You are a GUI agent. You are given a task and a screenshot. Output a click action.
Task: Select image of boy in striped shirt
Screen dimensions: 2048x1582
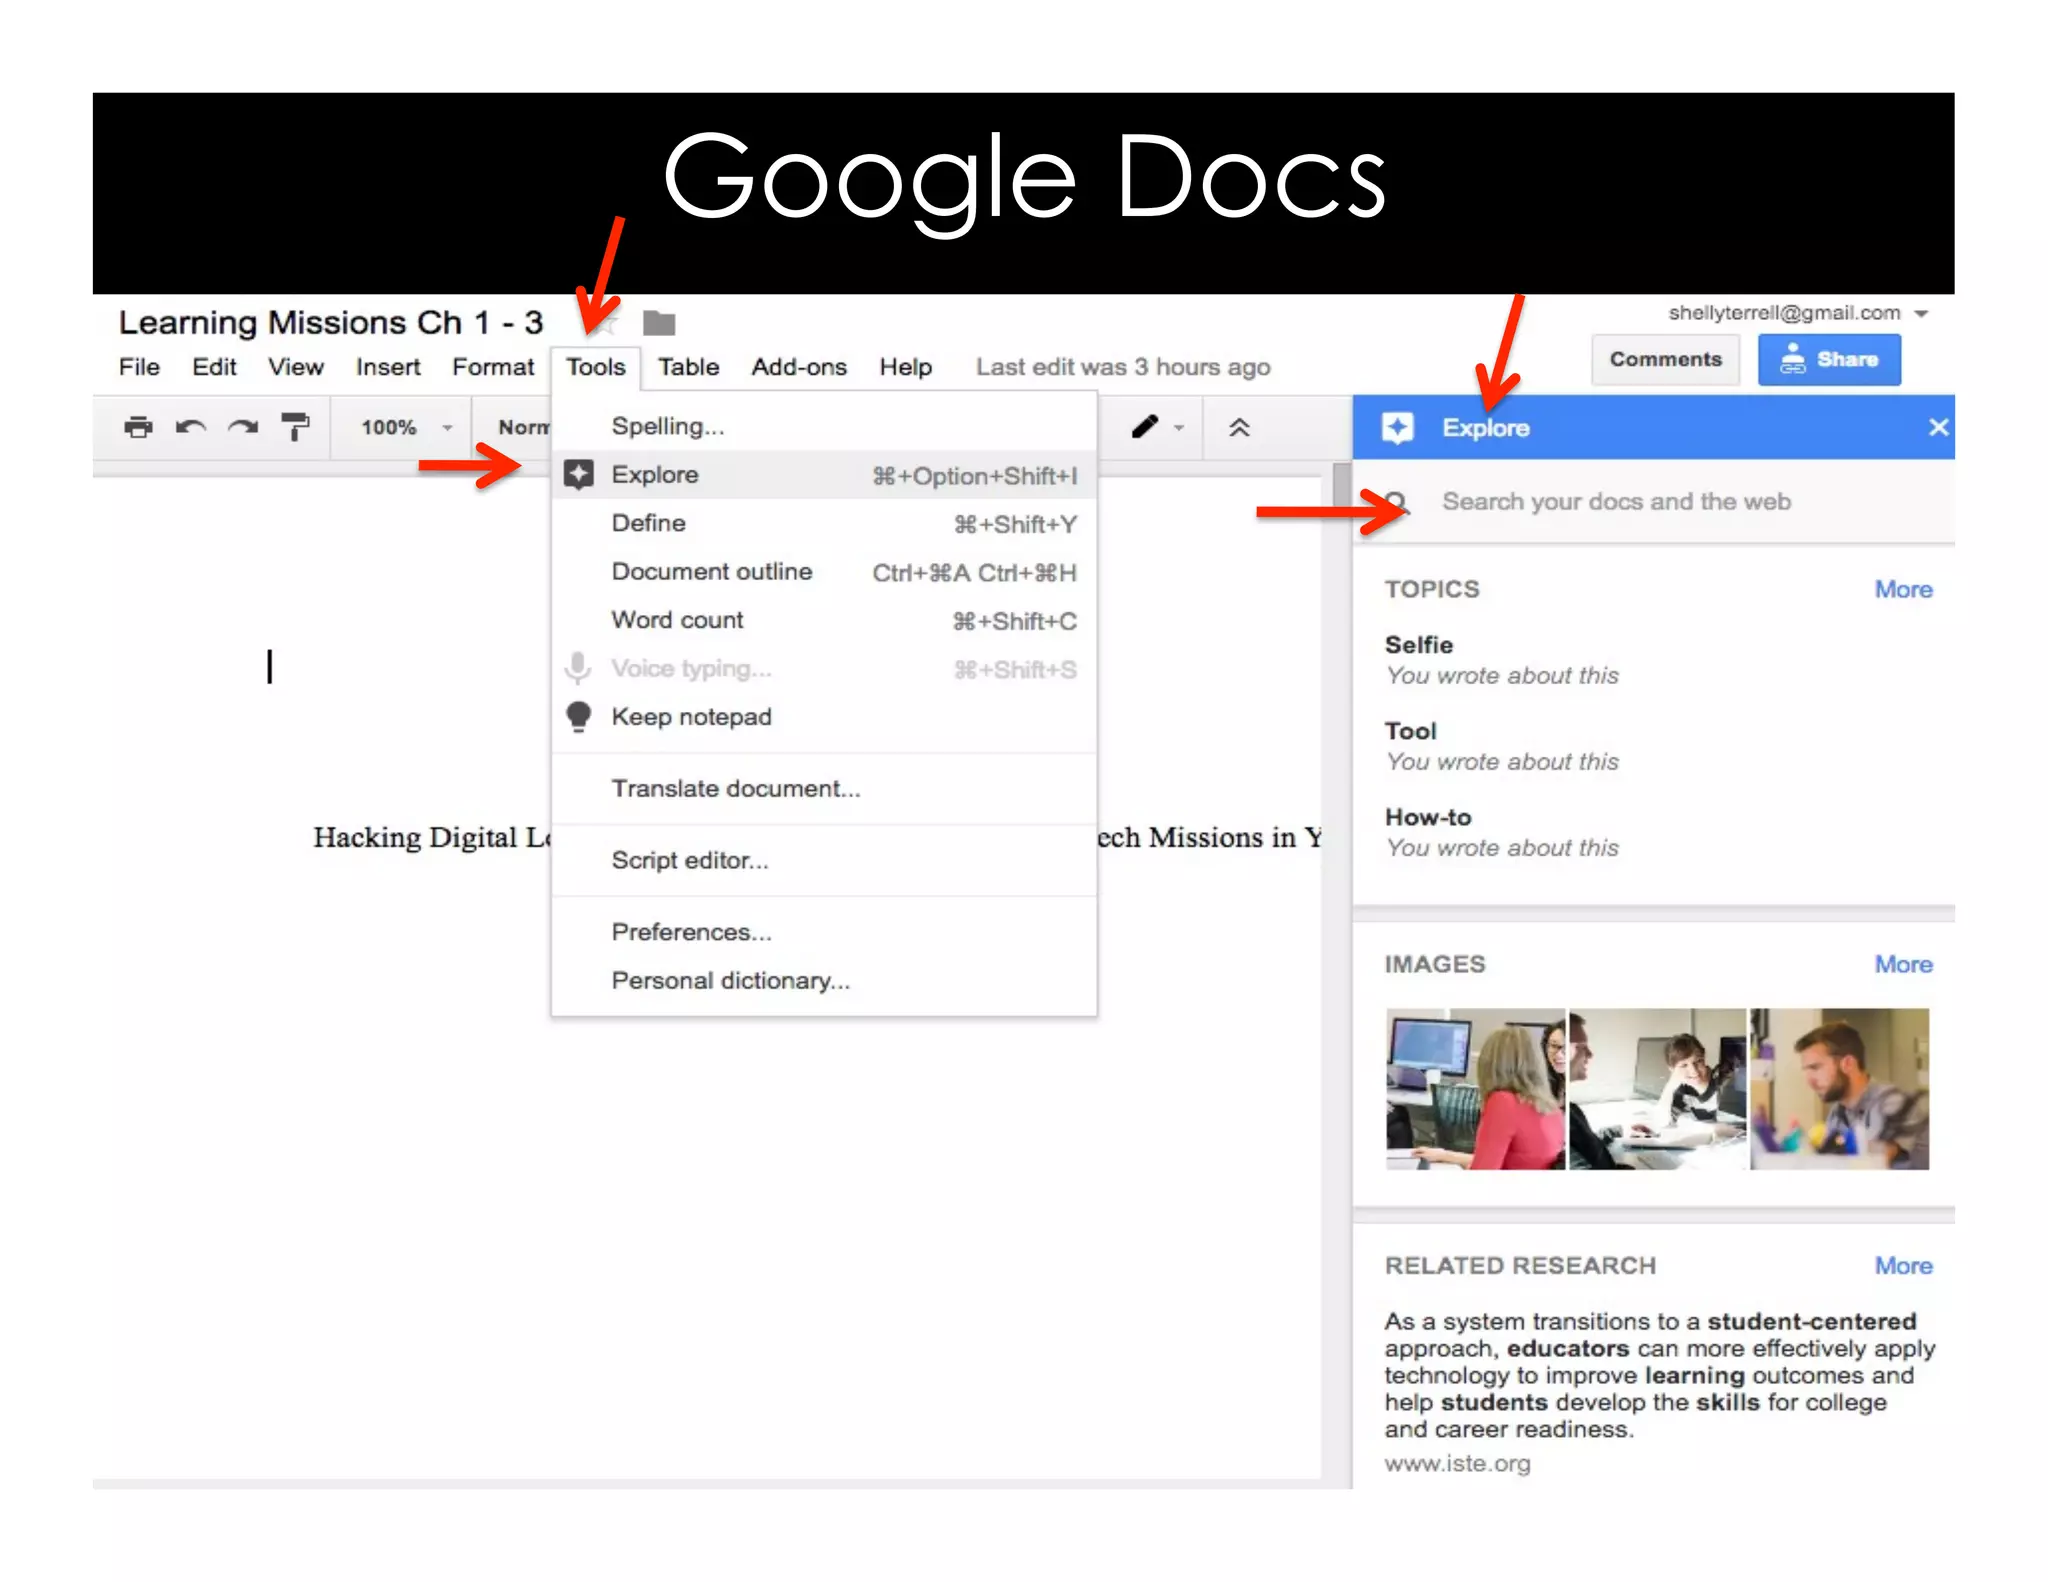[x=1657, y=1089]
